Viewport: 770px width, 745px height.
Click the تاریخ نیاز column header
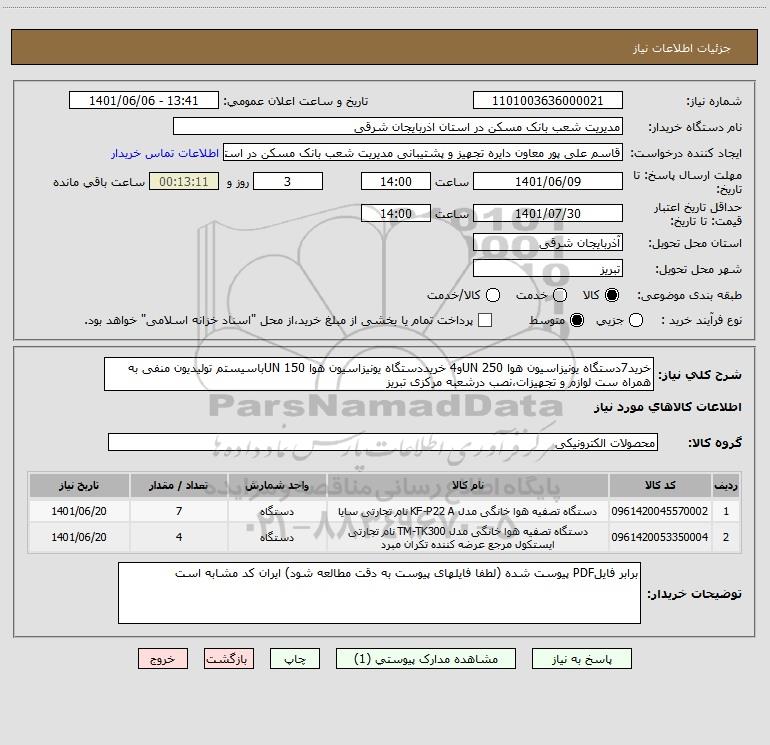point(79,485)
